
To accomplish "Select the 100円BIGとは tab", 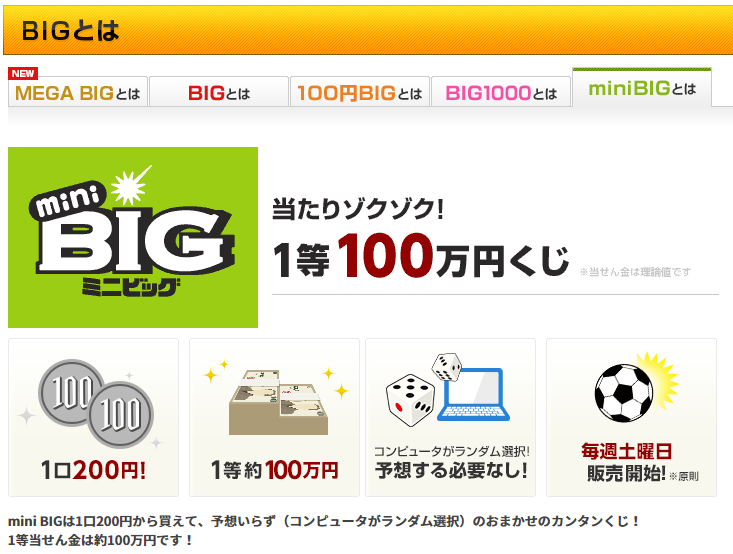I will (359, 92).
